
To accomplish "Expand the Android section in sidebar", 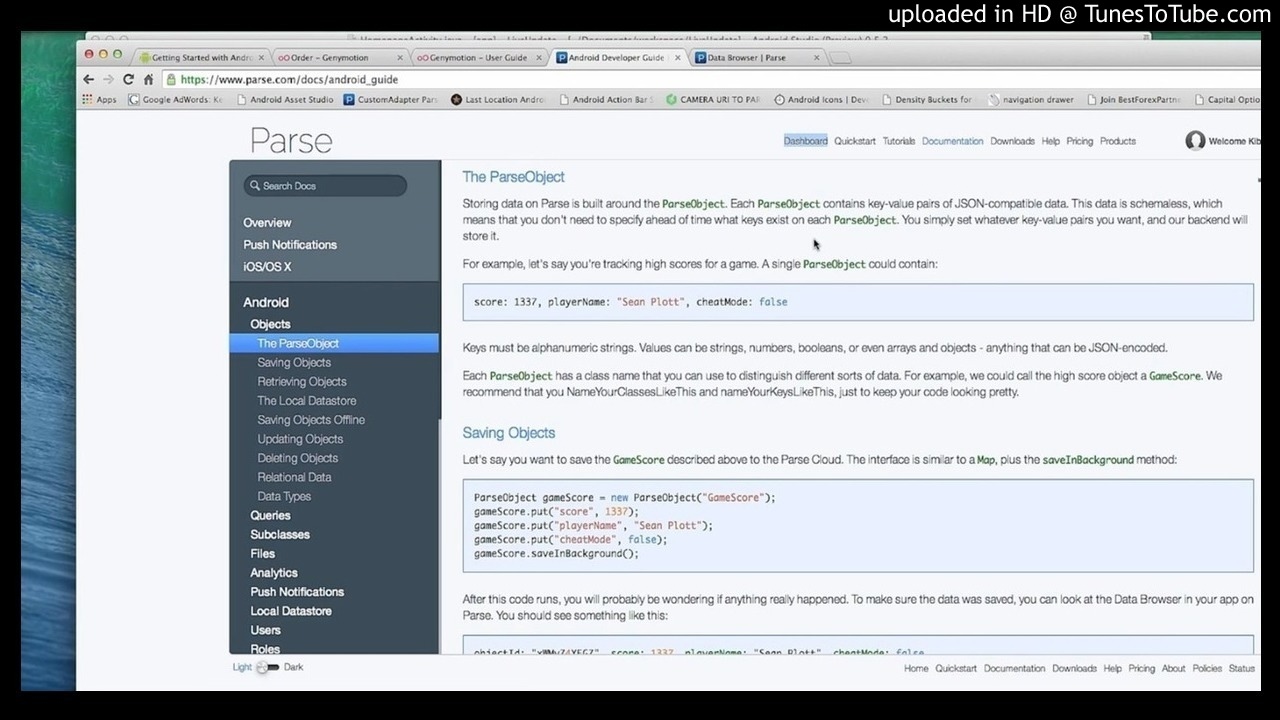I will tap(266, 302).
